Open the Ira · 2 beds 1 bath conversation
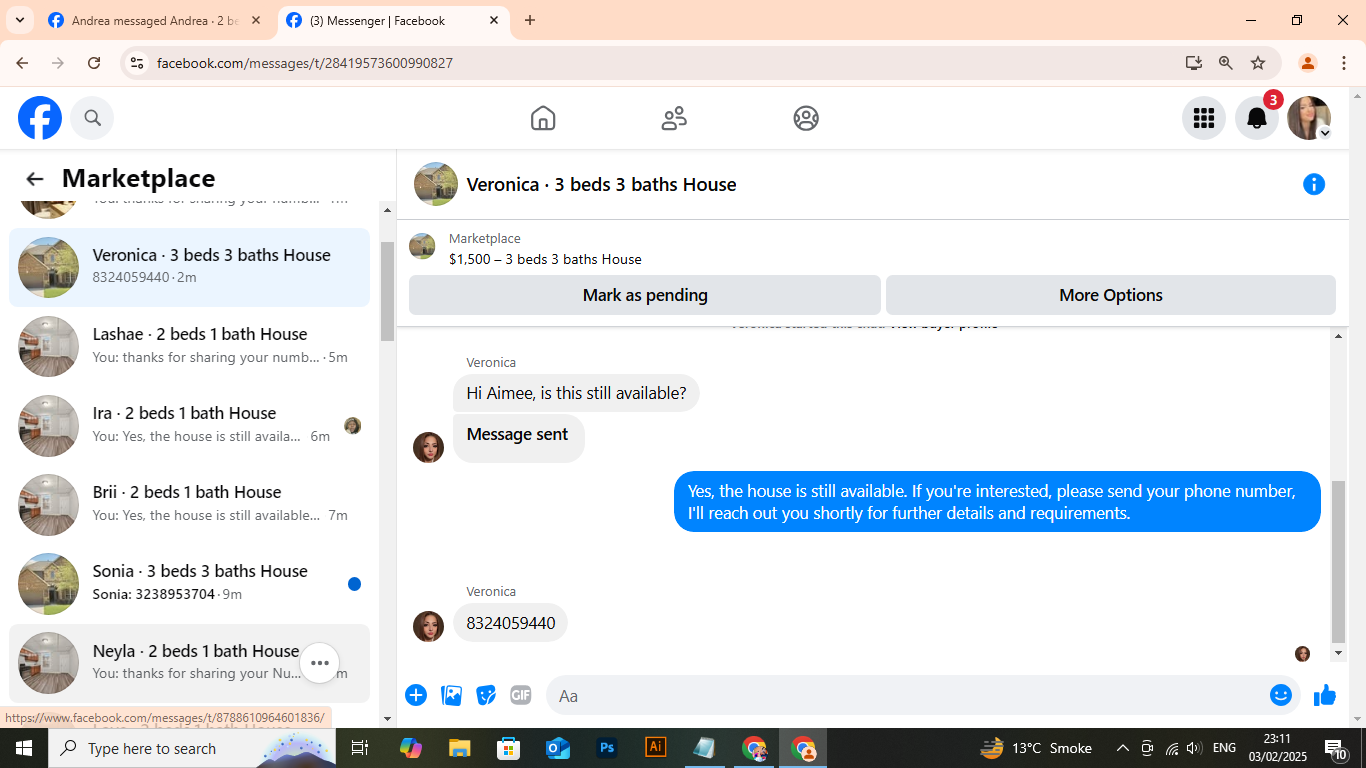 point(190,425)
